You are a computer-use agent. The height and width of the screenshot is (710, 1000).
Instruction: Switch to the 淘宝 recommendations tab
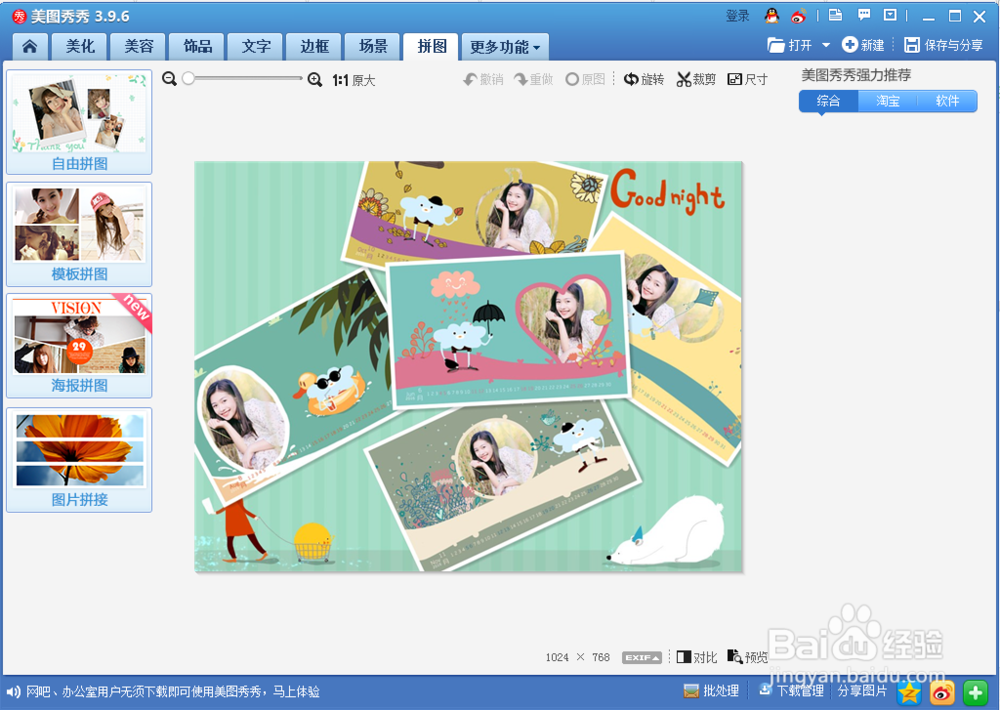(887, 101)
